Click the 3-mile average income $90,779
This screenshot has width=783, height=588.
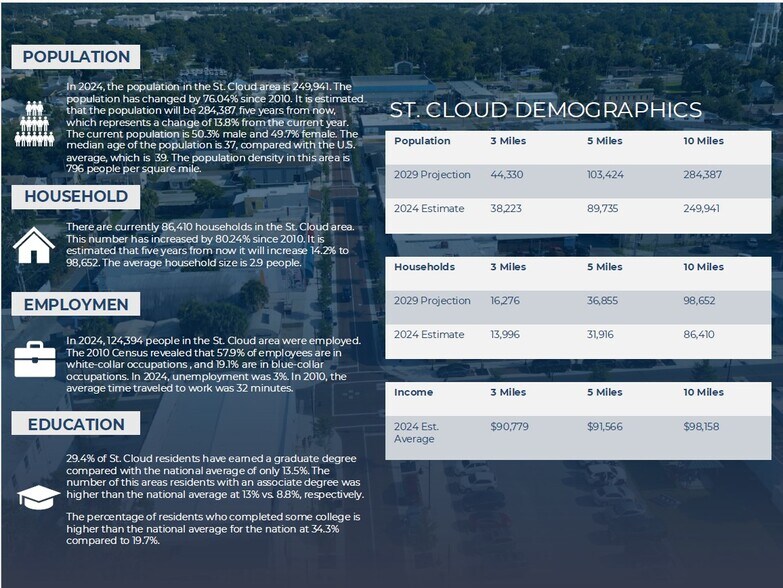509,427
